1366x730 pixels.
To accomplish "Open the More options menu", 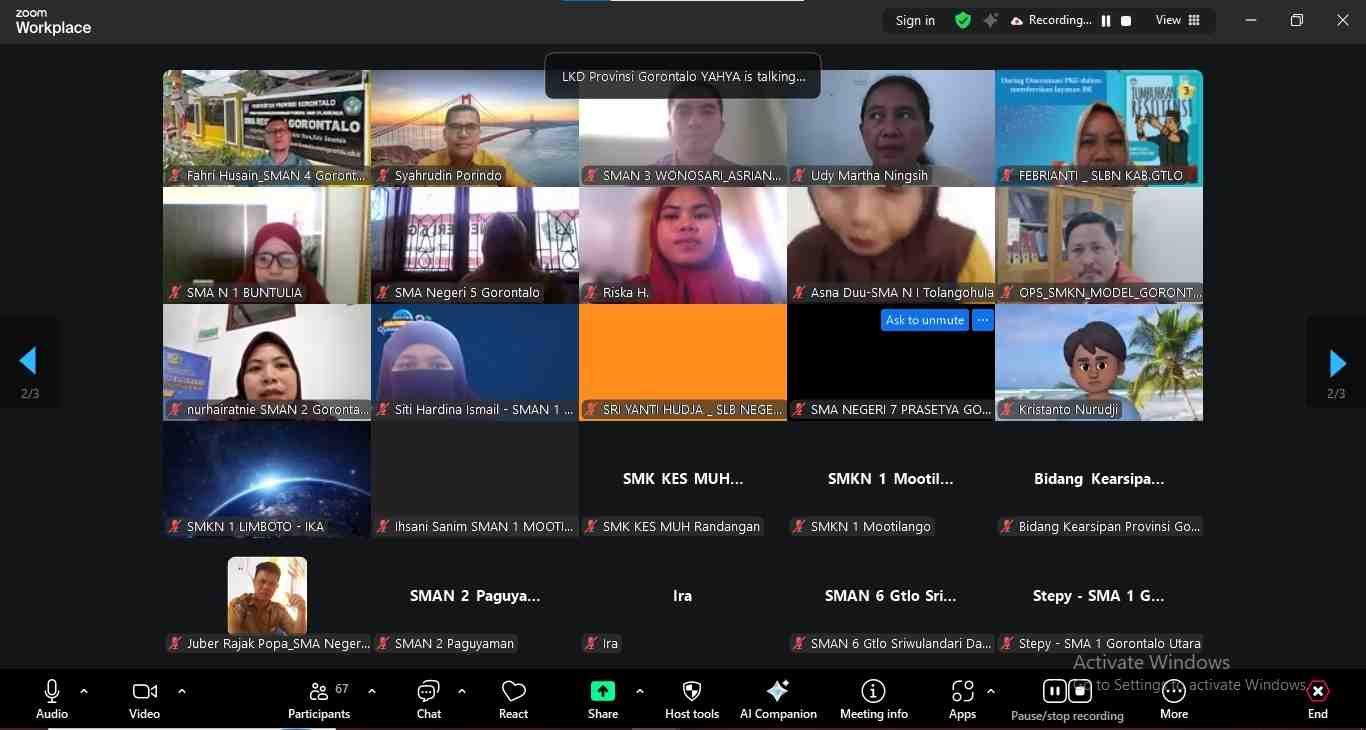I will click(1174, 699).
